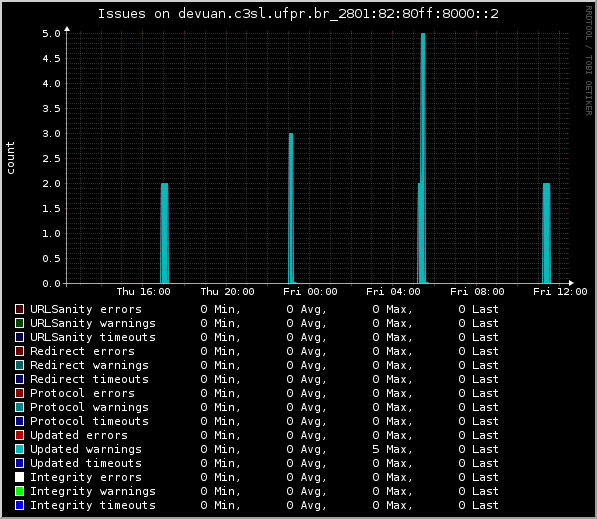This screenshot has height=519, width=597.
Task: Click the Redirect timeouts legend label
Action: 89,379
